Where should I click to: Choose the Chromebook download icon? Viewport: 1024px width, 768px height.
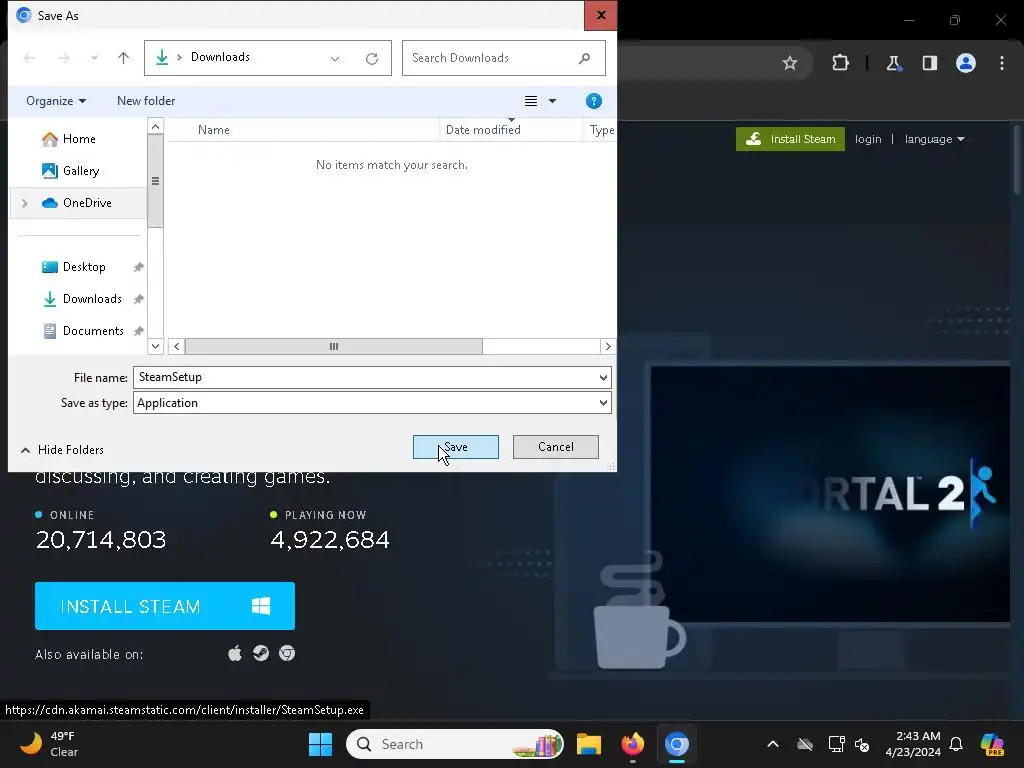(287, 653)
